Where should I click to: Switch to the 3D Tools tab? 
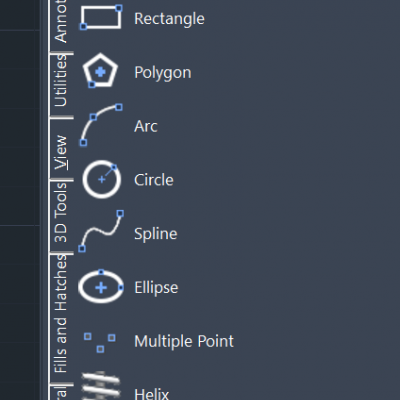61,213
